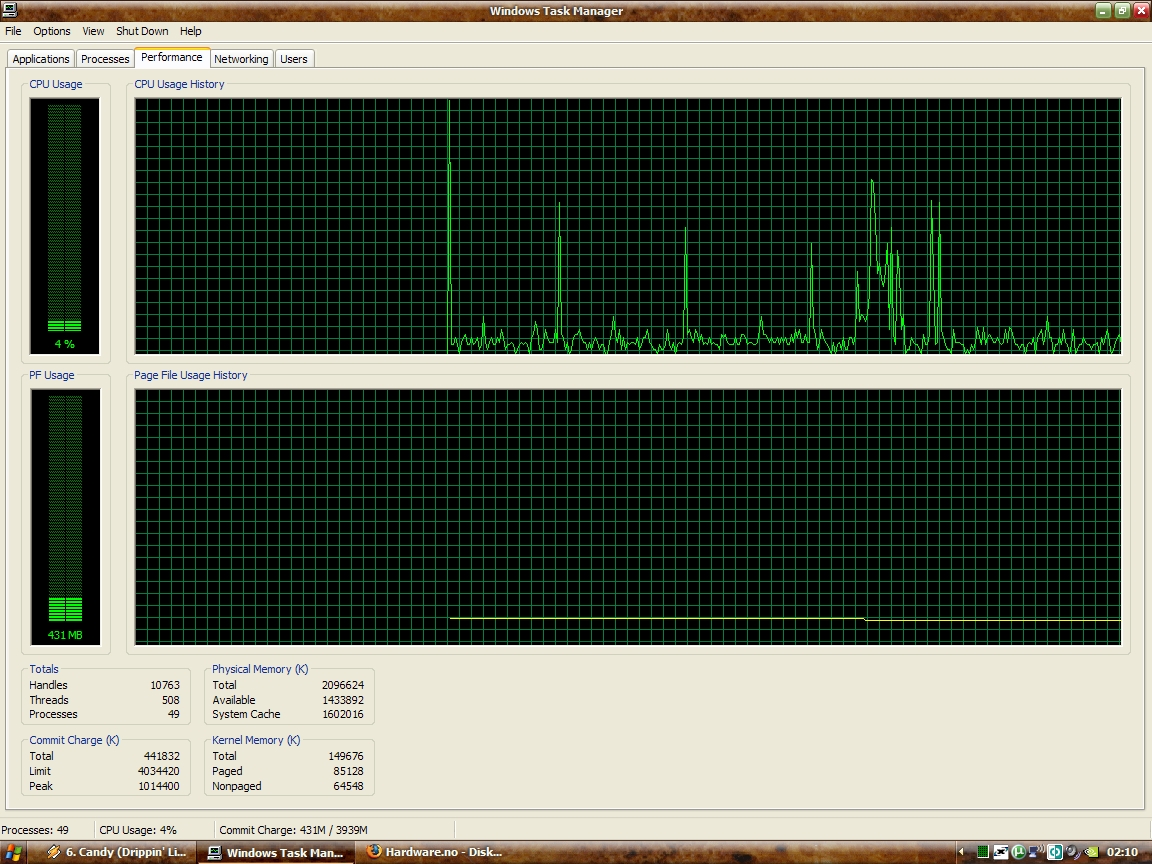Viewport: 1152px width, 864px height.
Task: Click the black arrows tray icon
Action: click(1001, 852)
